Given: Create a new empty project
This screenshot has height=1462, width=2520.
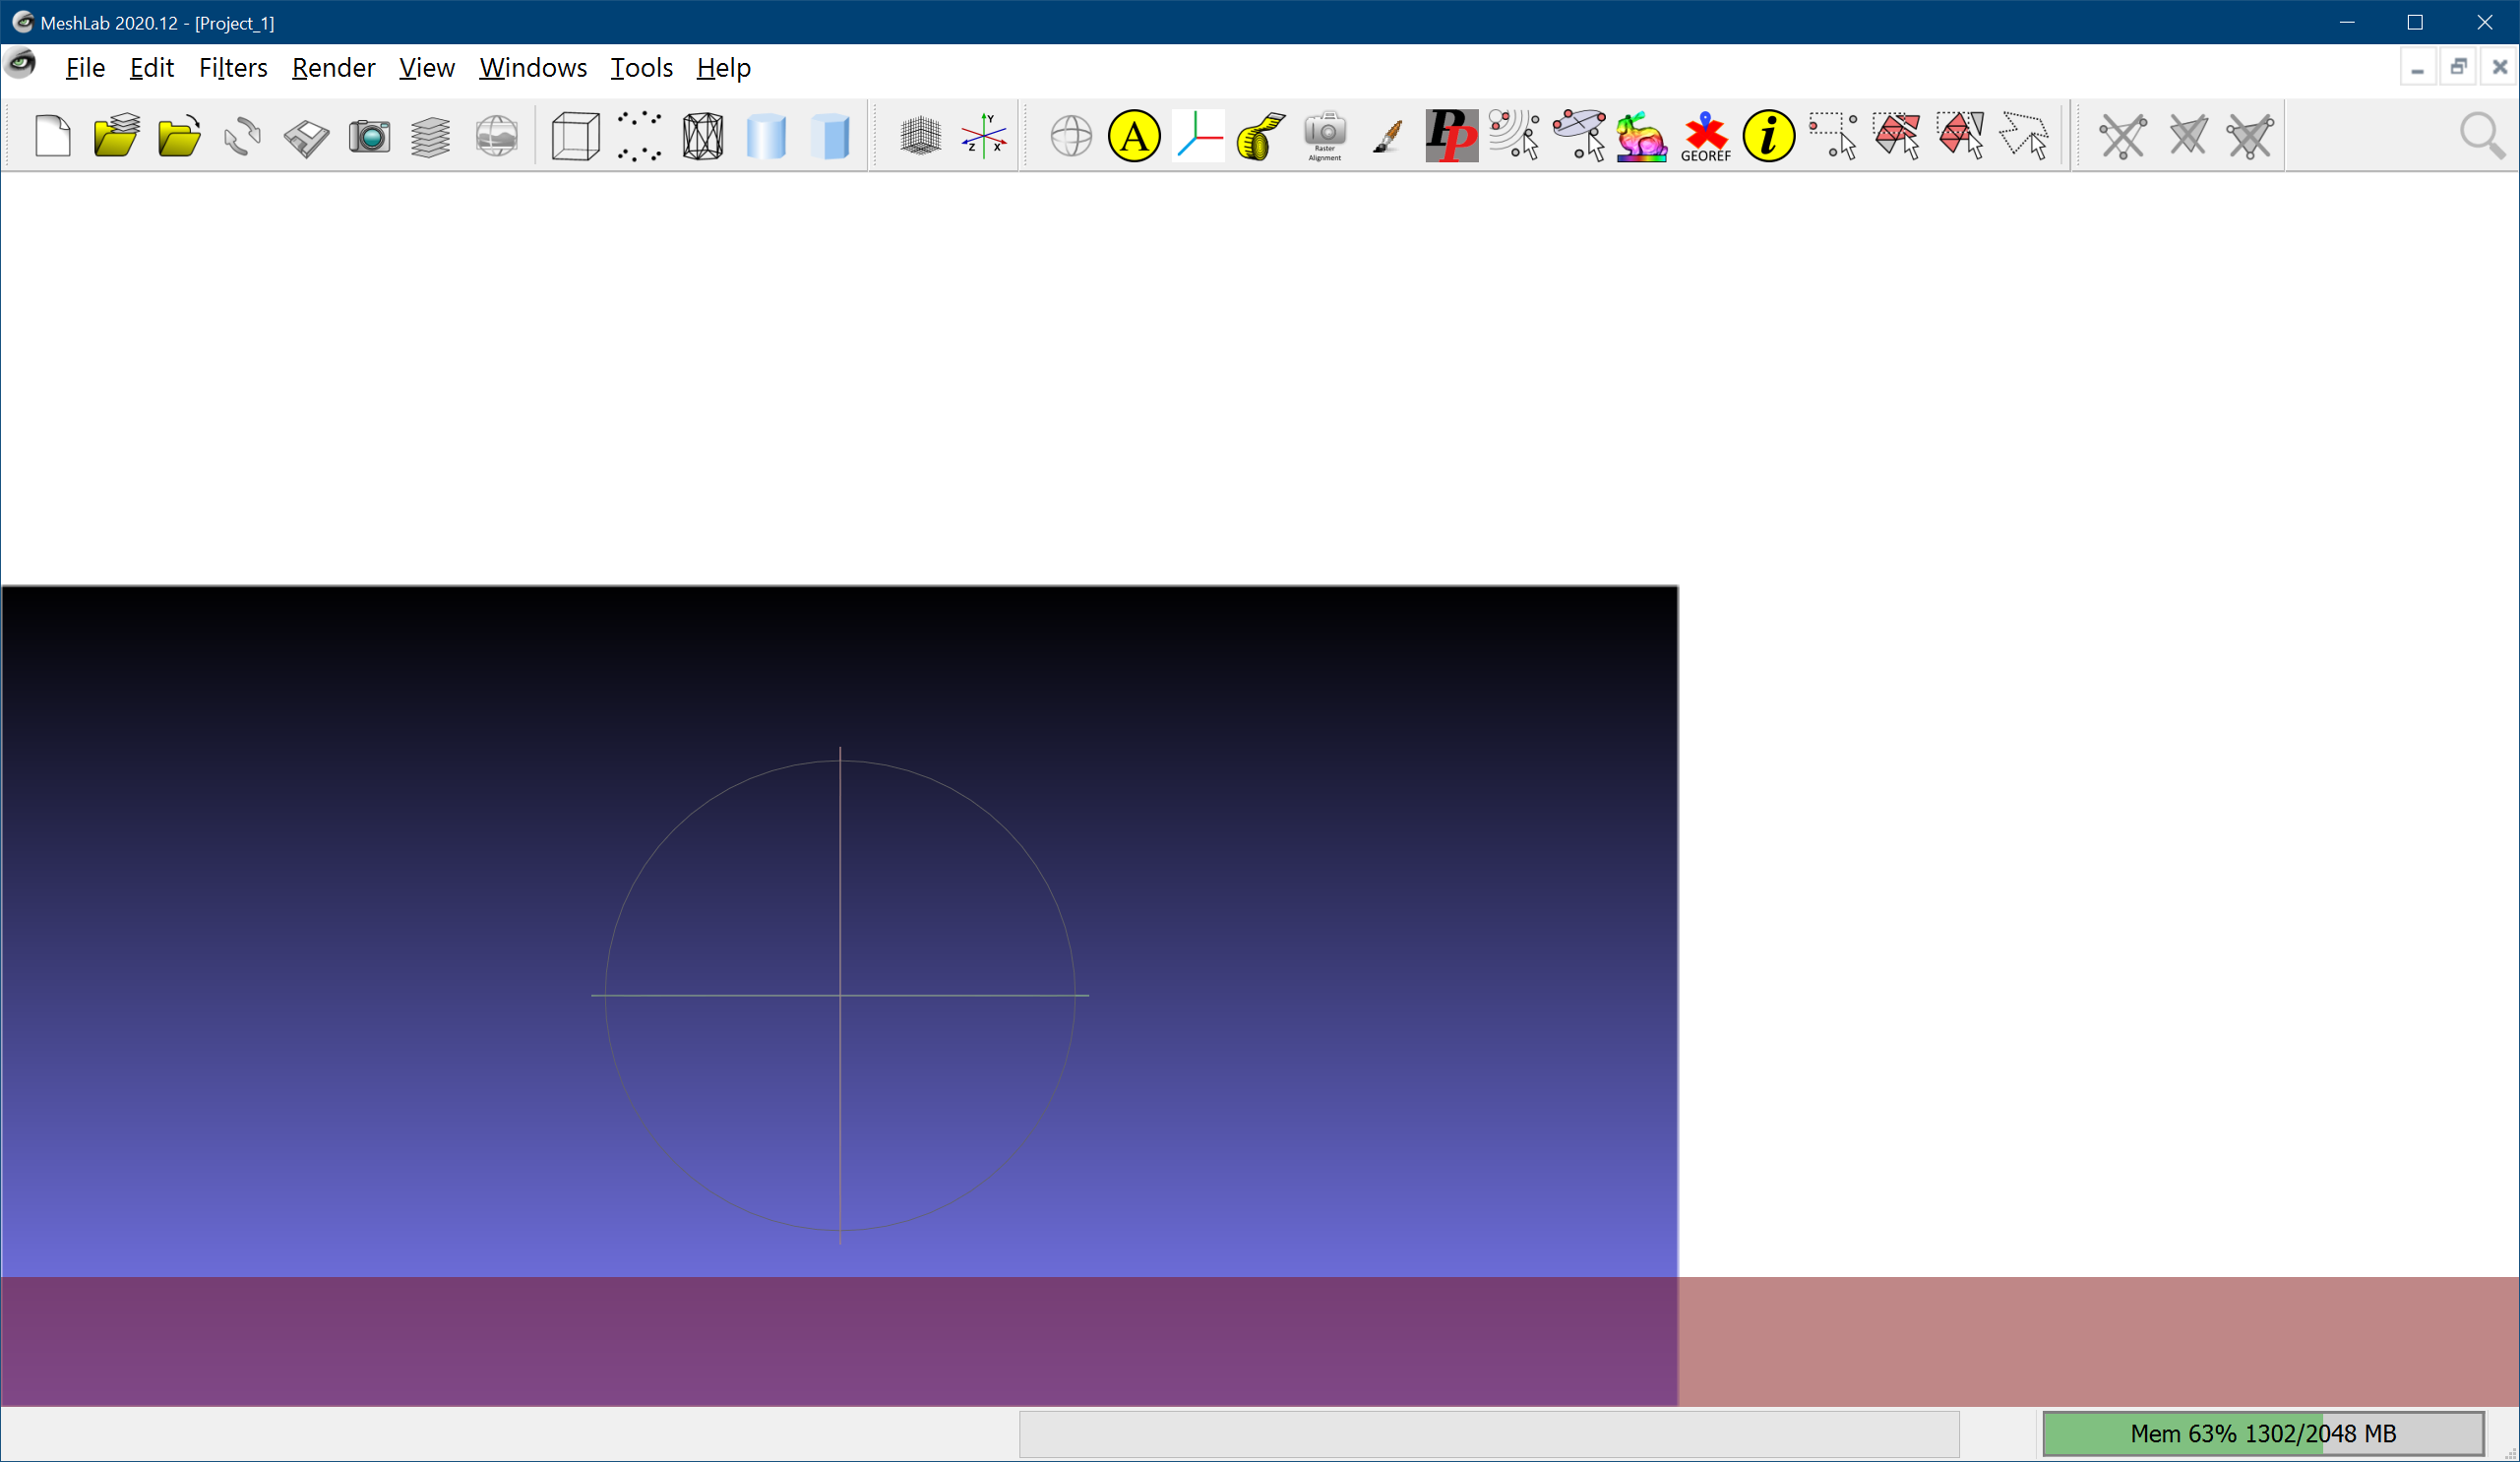Looking at the screenshot, I should (53, 135).
